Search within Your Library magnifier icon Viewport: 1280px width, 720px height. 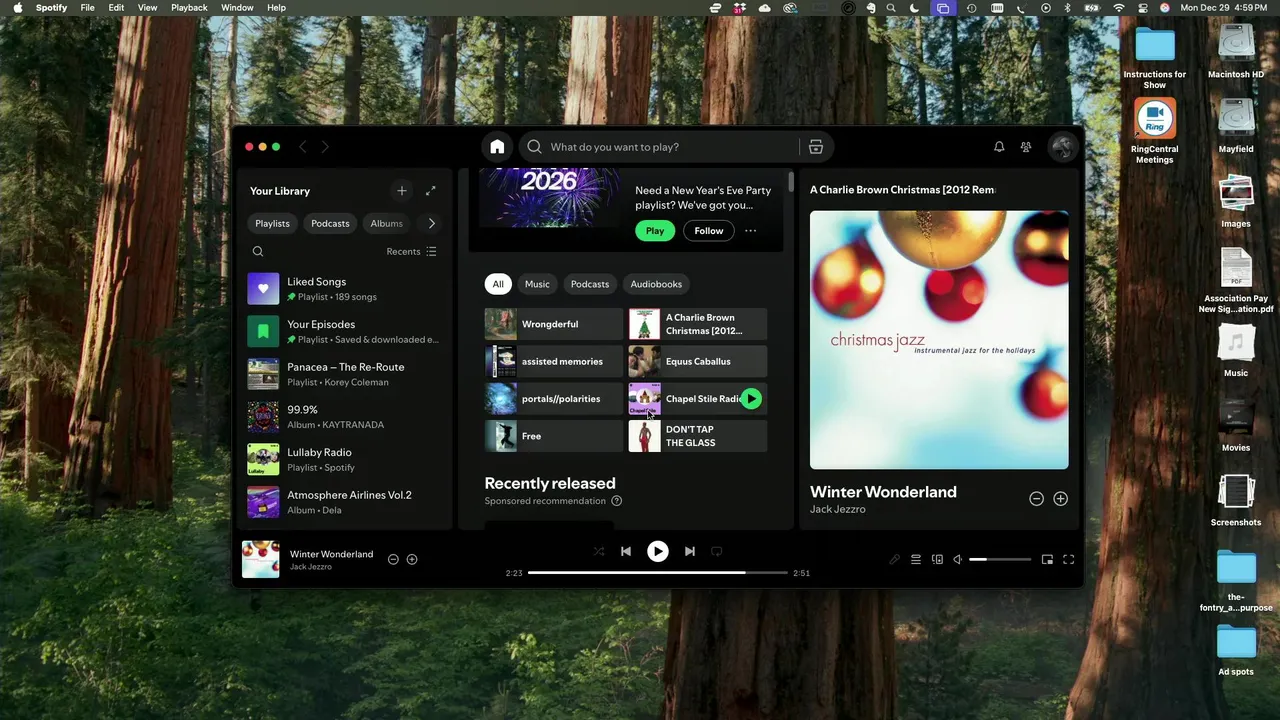pos(258,252)
